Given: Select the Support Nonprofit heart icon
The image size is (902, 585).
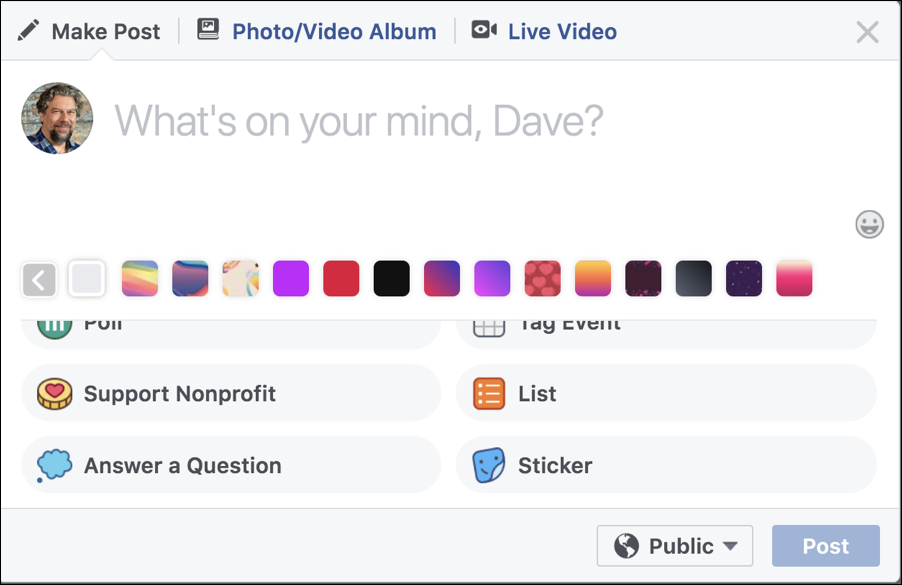Looking at the screenshot, I should (x=53, y=393).
